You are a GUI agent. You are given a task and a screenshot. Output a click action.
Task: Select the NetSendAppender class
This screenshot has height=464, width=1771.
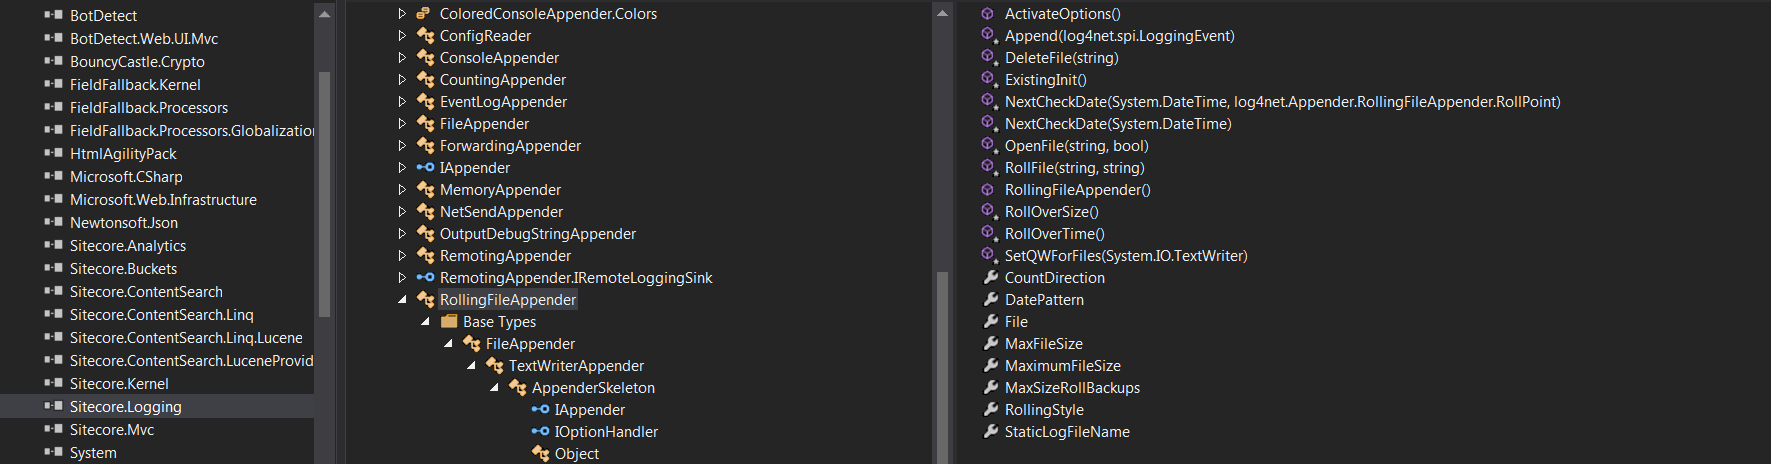pyautogui.click(x=501, y=212)
